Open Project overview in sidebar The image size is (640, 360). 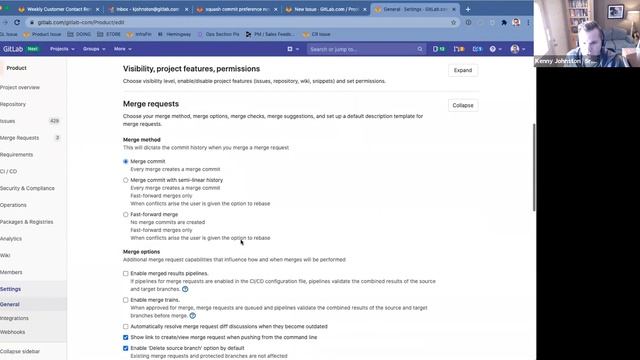[20, 87]
